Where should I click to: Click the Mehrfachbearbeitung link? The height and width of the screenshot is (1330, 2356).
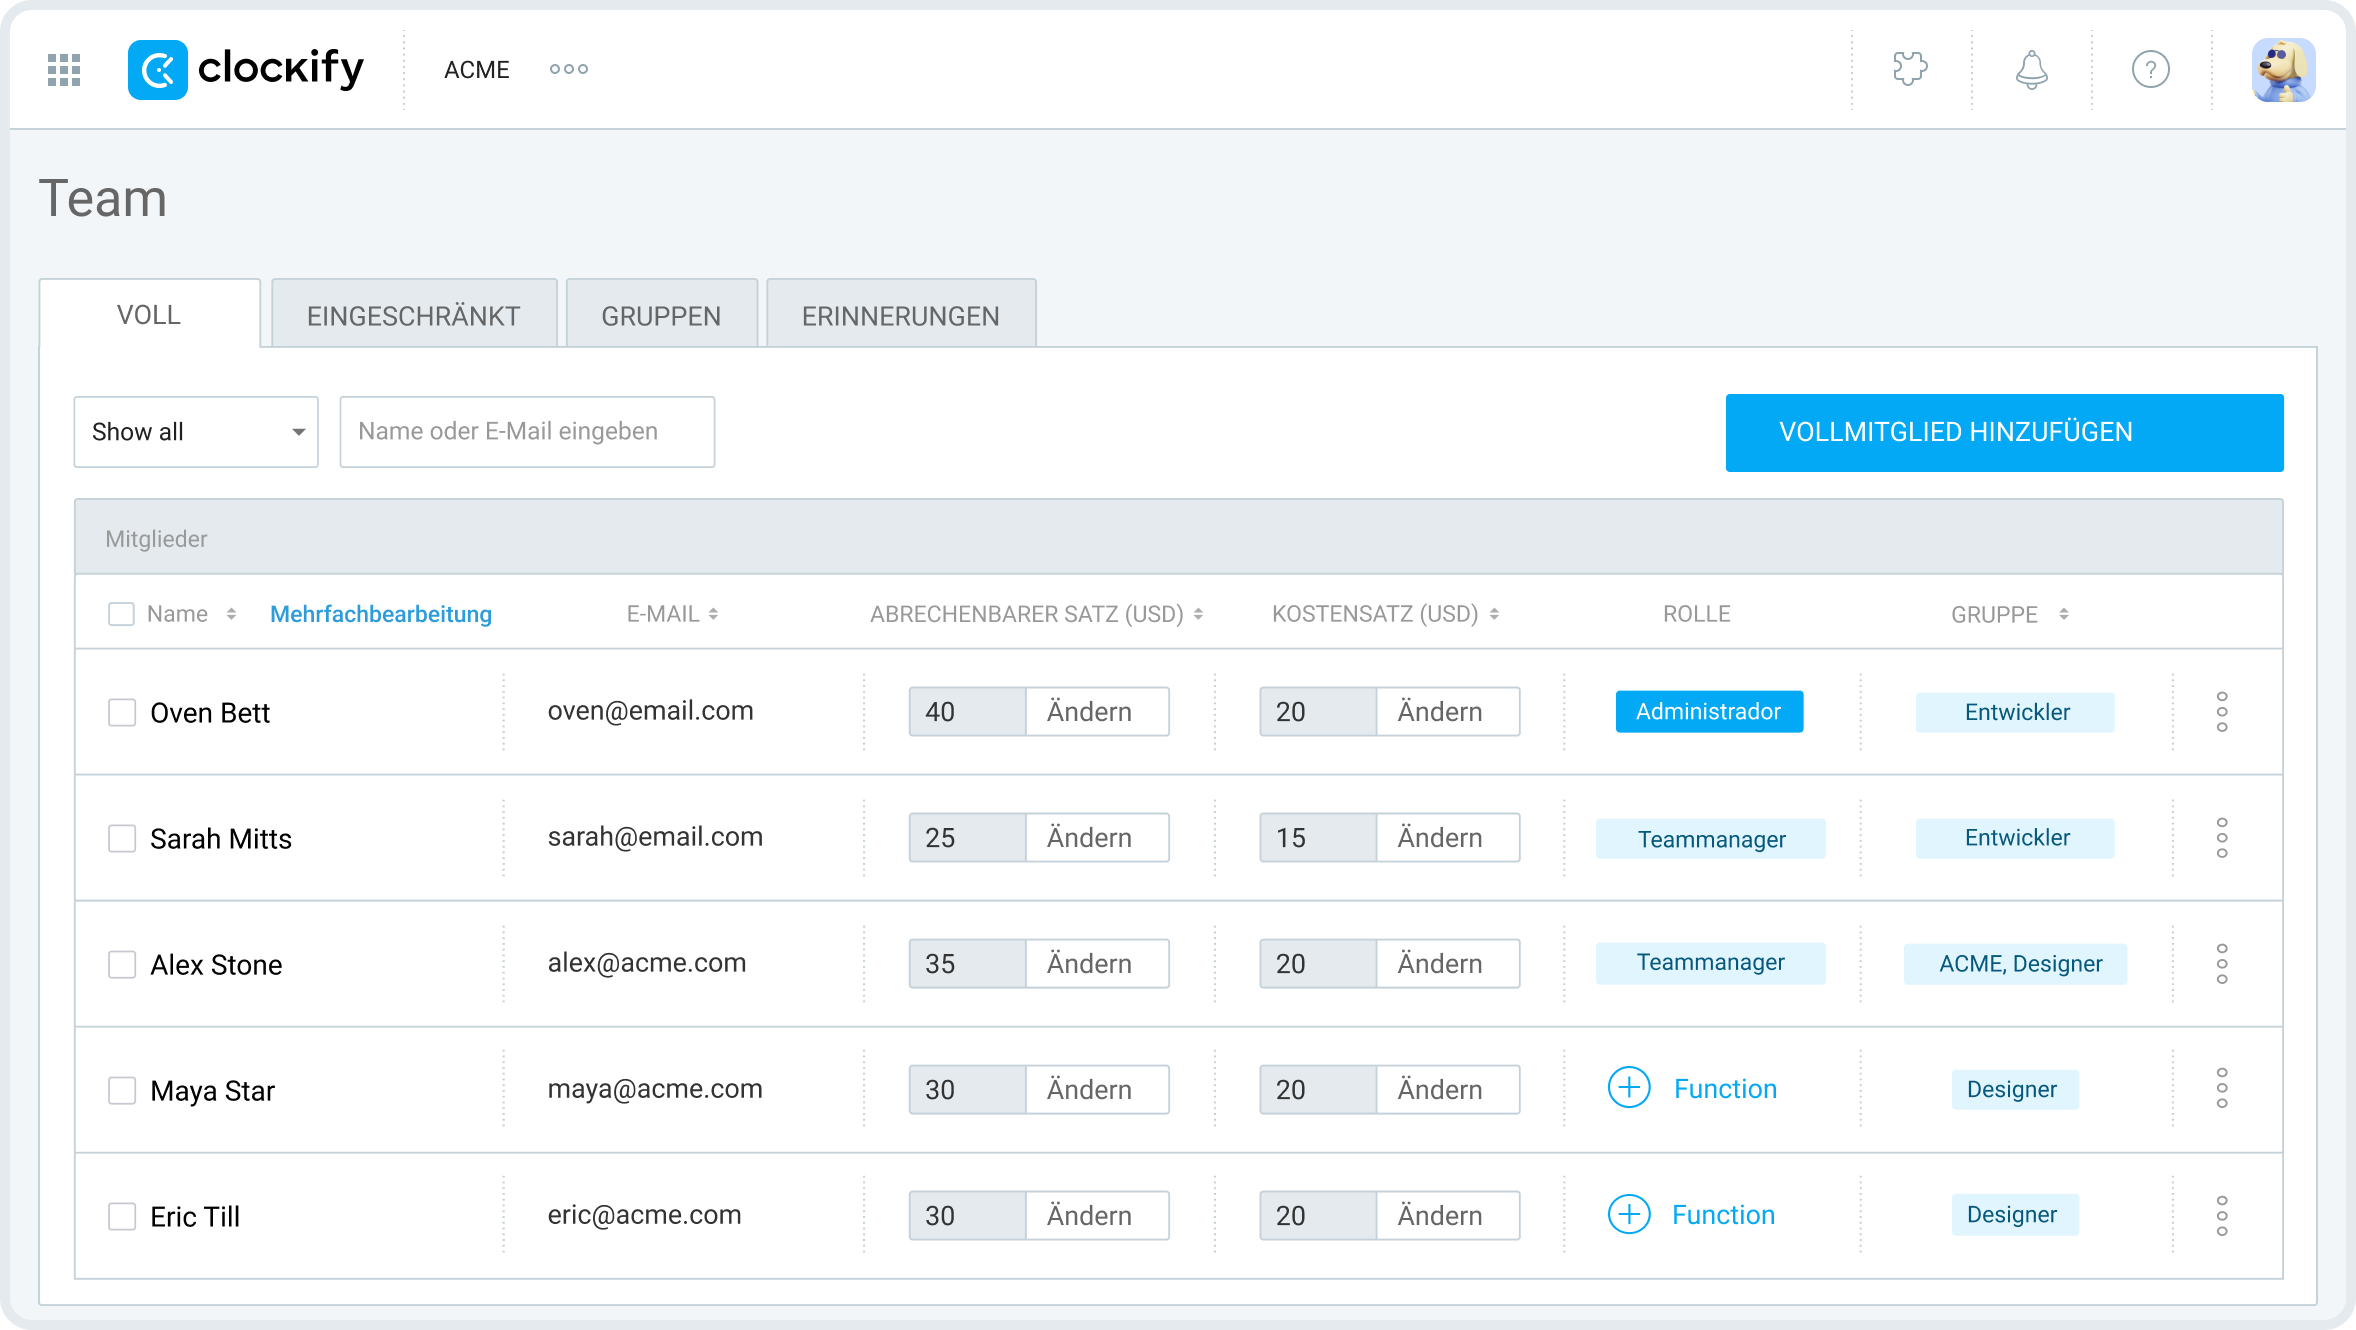coord(381,614)
